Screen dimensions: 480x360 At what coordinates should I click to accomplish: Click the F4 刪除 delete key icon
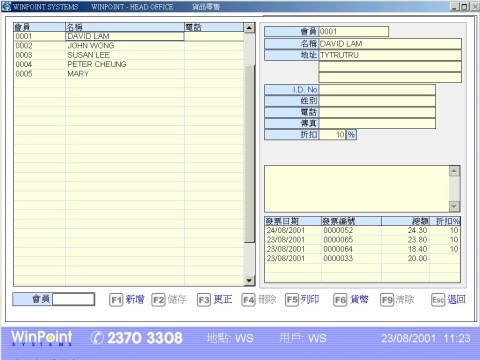[248, 300]
